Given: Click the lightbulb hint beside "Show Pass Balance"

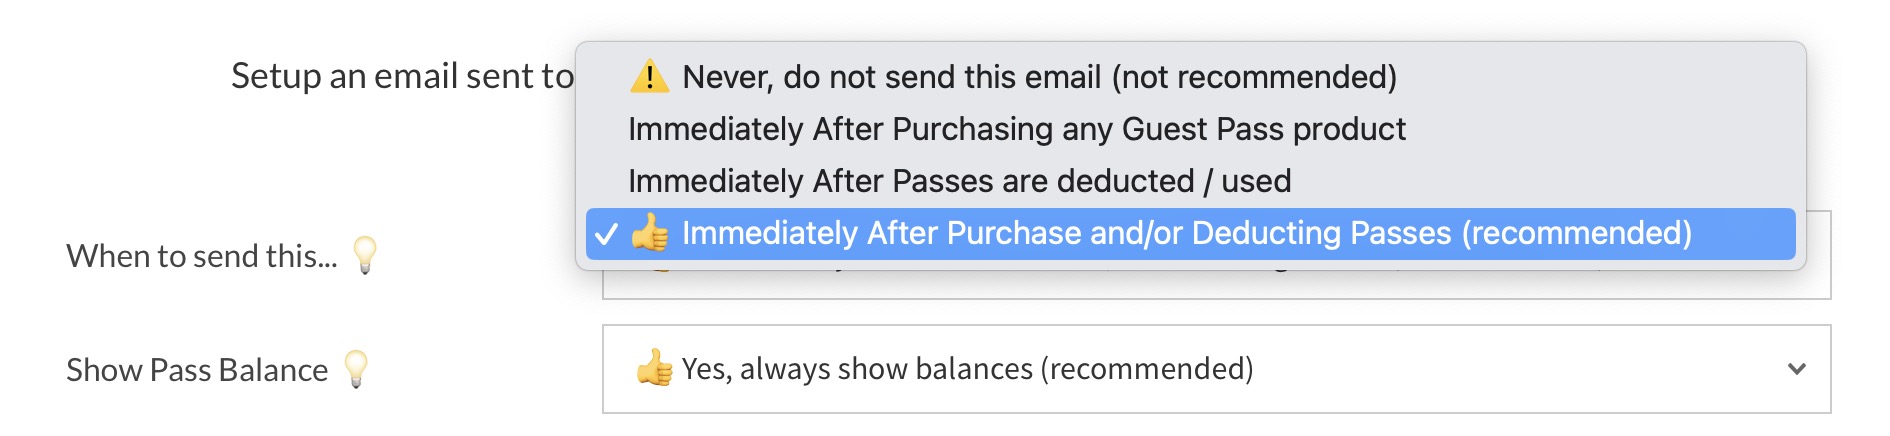Looking at the screenshot, I should (356, 369).
